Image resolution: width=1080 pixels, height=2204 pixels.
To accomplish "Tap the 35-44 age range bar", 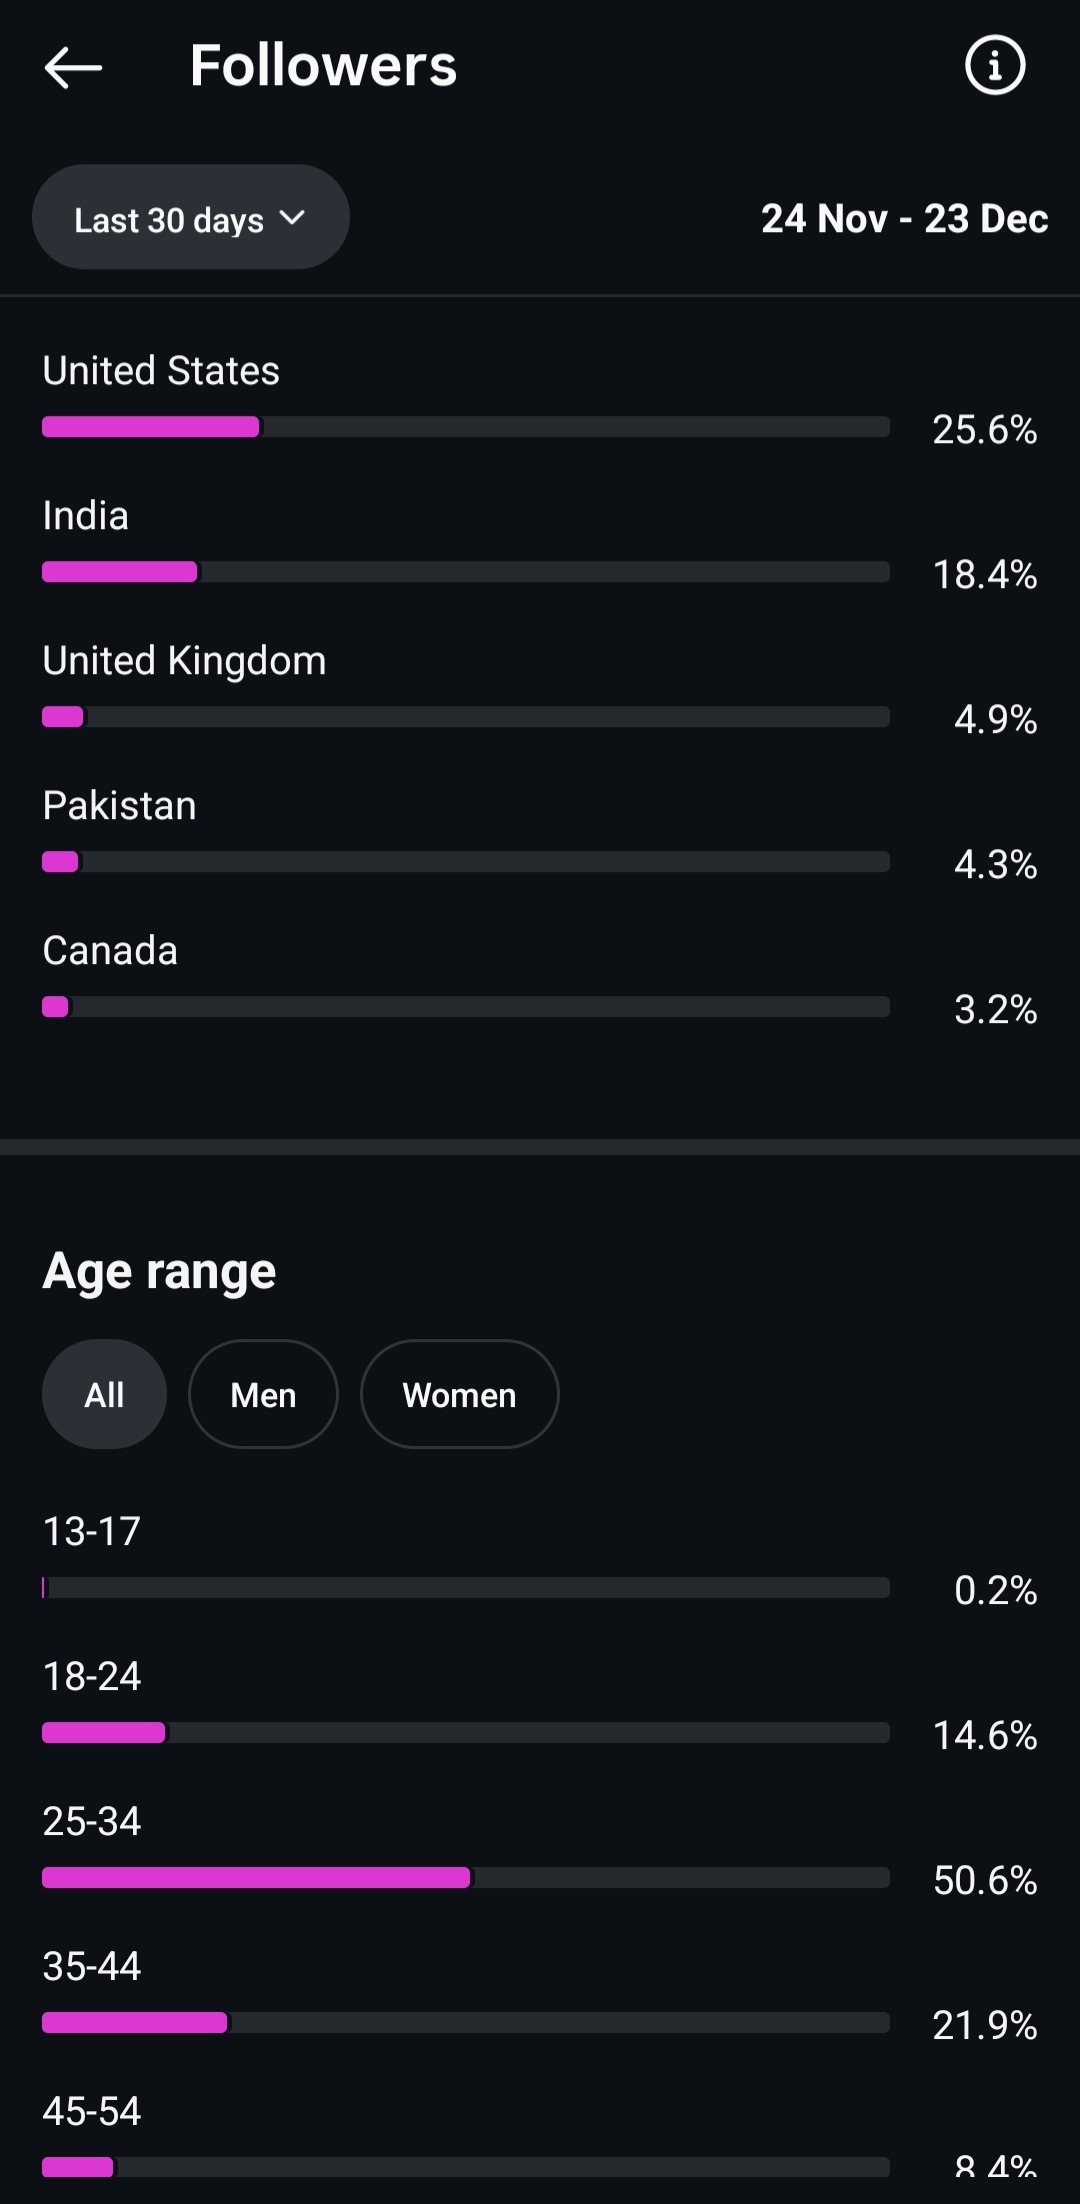I will click(x=465, y=2023).
